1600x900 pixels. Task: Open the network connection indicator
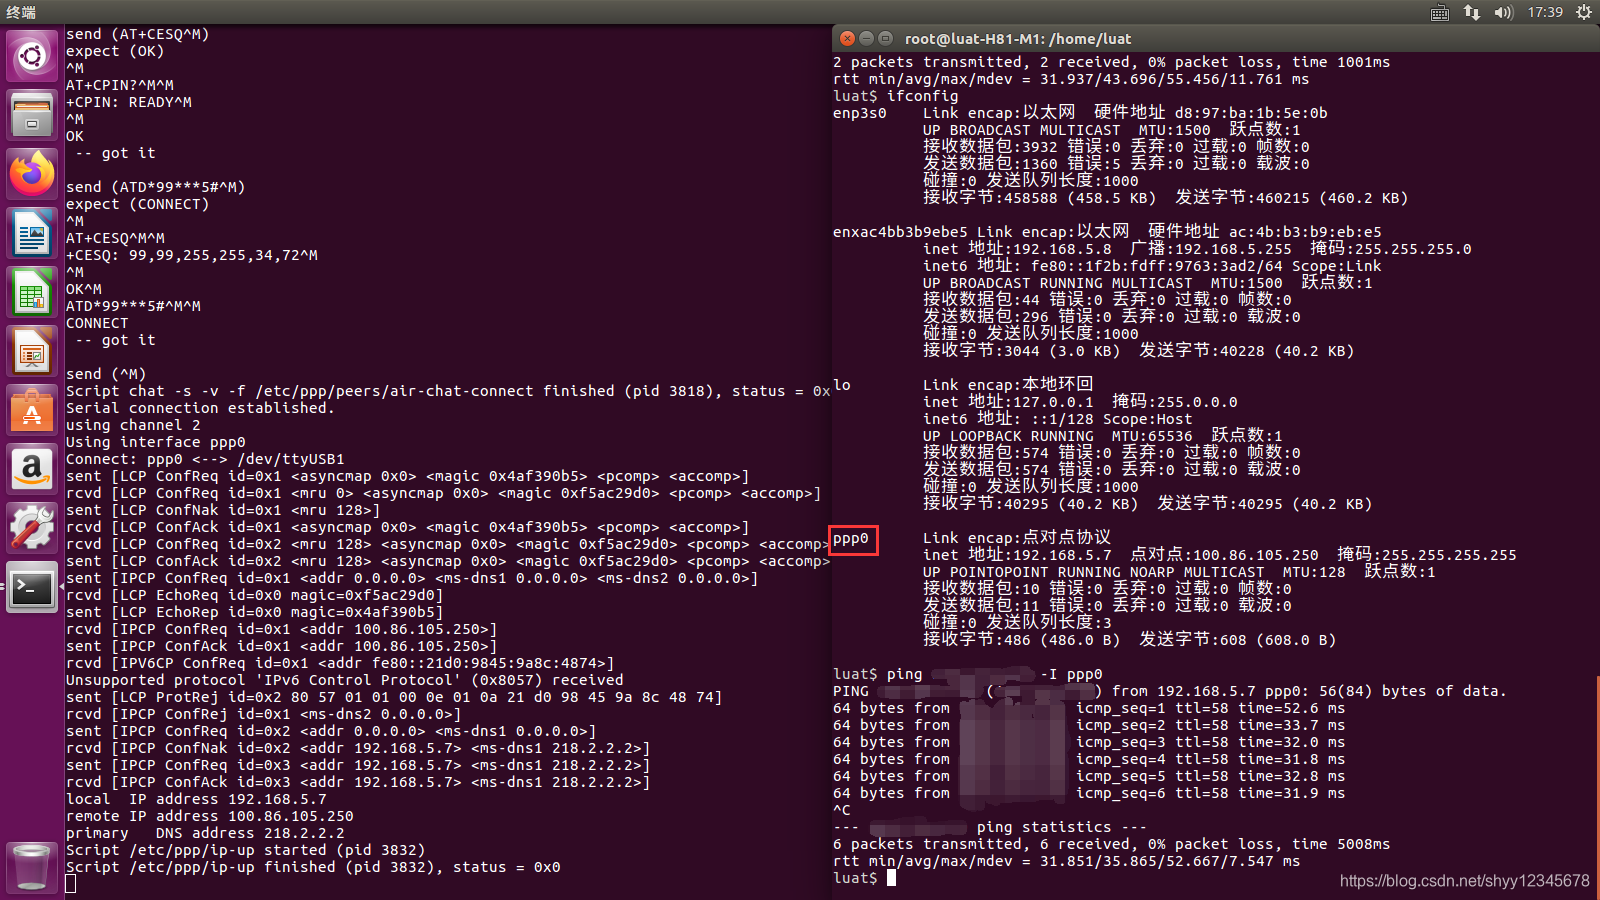pos(1472,12)
